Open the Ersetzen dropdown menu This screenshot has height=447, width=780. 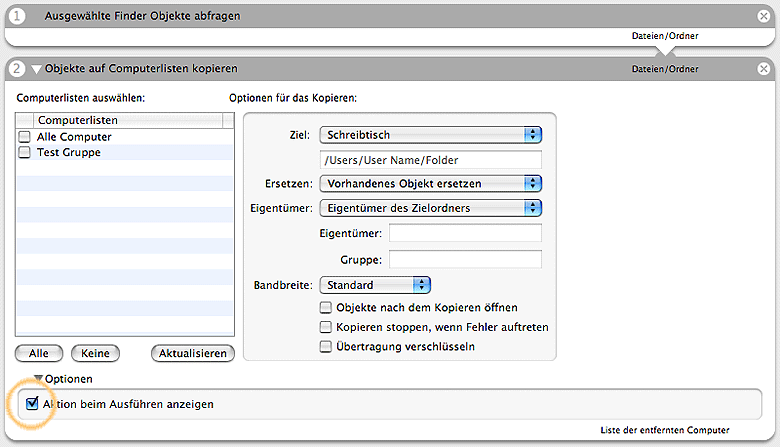[x=430, y=184]
